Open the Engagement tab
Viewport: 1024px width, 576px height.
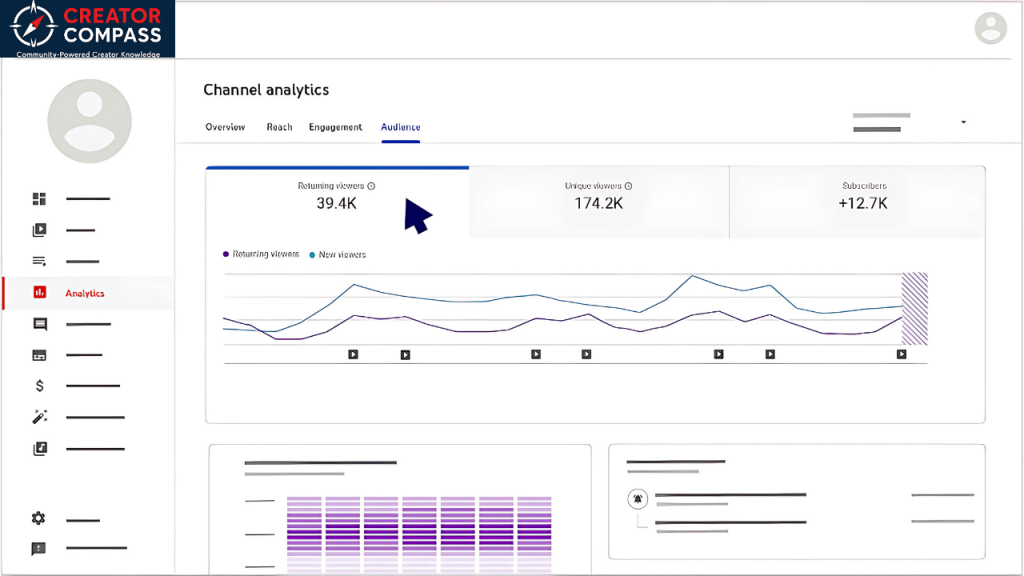335,127
